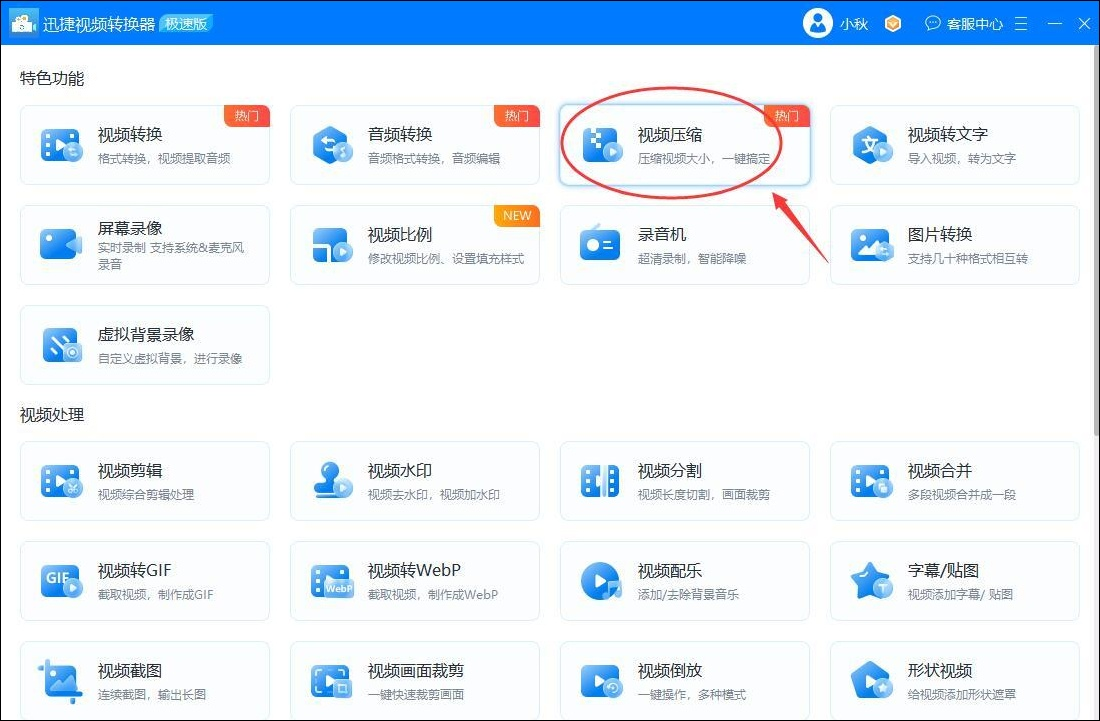Open 客服中心 customer service
Viewport: 1100px width, 721px height.
[x=964, y=24]
